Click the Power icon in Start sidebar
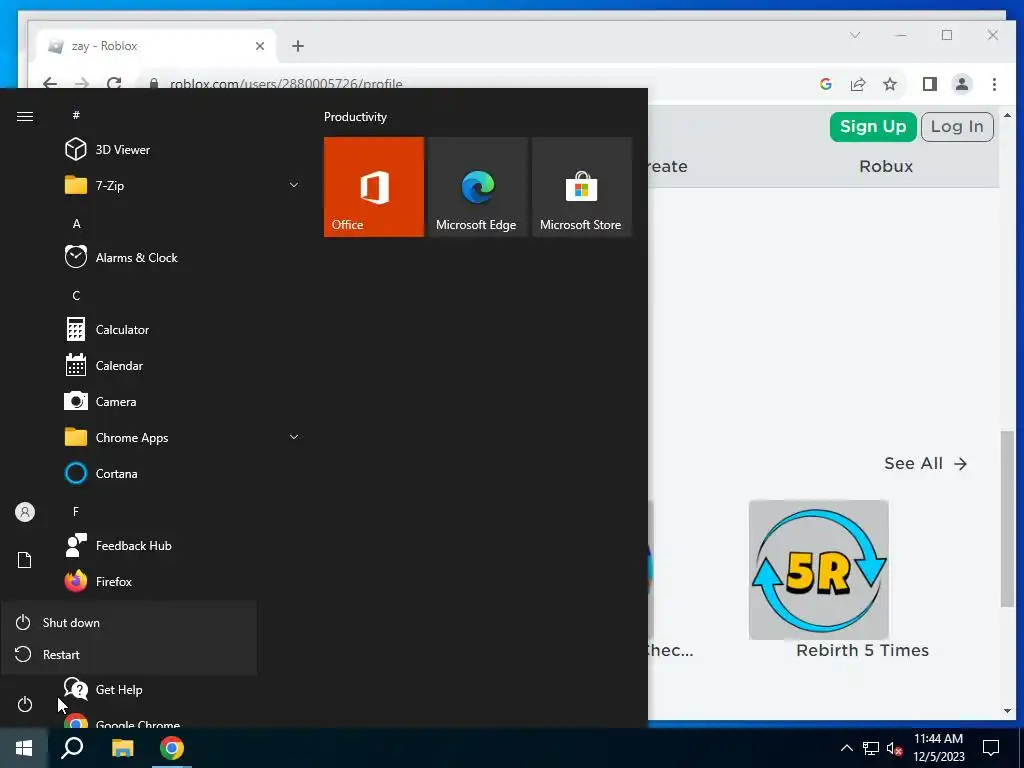The image size is (1024, 768). coord(25,704)
